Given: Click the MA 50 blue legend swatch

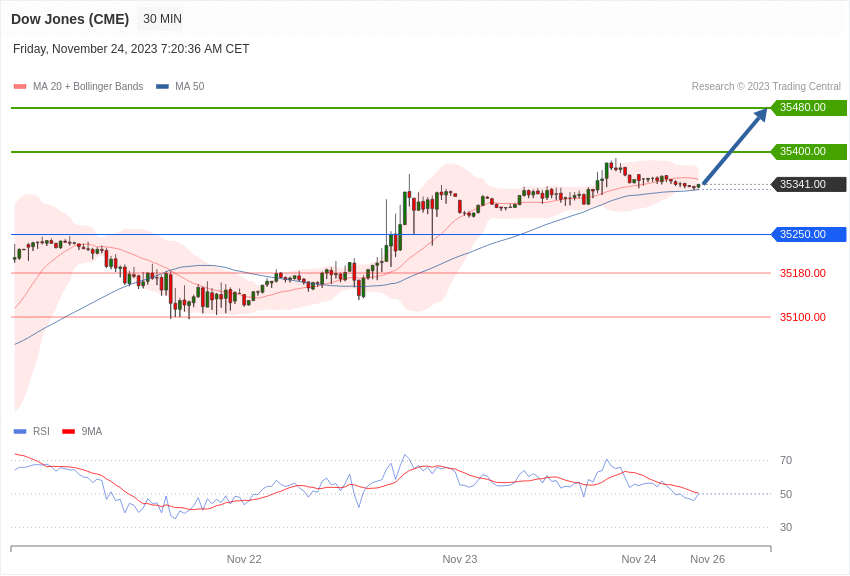Looking at the screenshot, I should pos(162,87).
